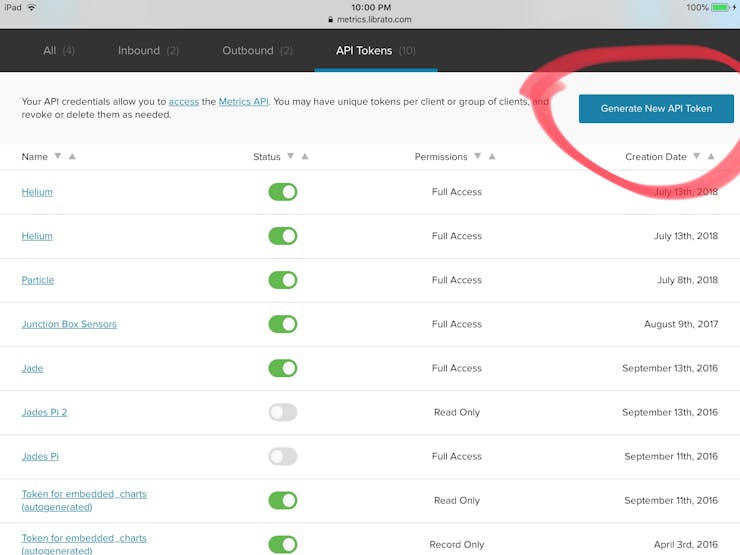
Task: Open the Inbound tab
Action: point(148,50)
